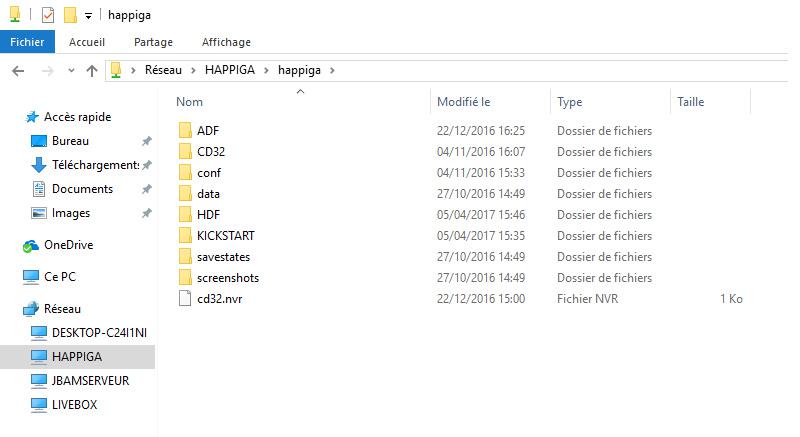This screenshot has width=800, height=437.
Task: Navigate up one level with up arrow
Action: pyautogui.click(x=92, y=71)
